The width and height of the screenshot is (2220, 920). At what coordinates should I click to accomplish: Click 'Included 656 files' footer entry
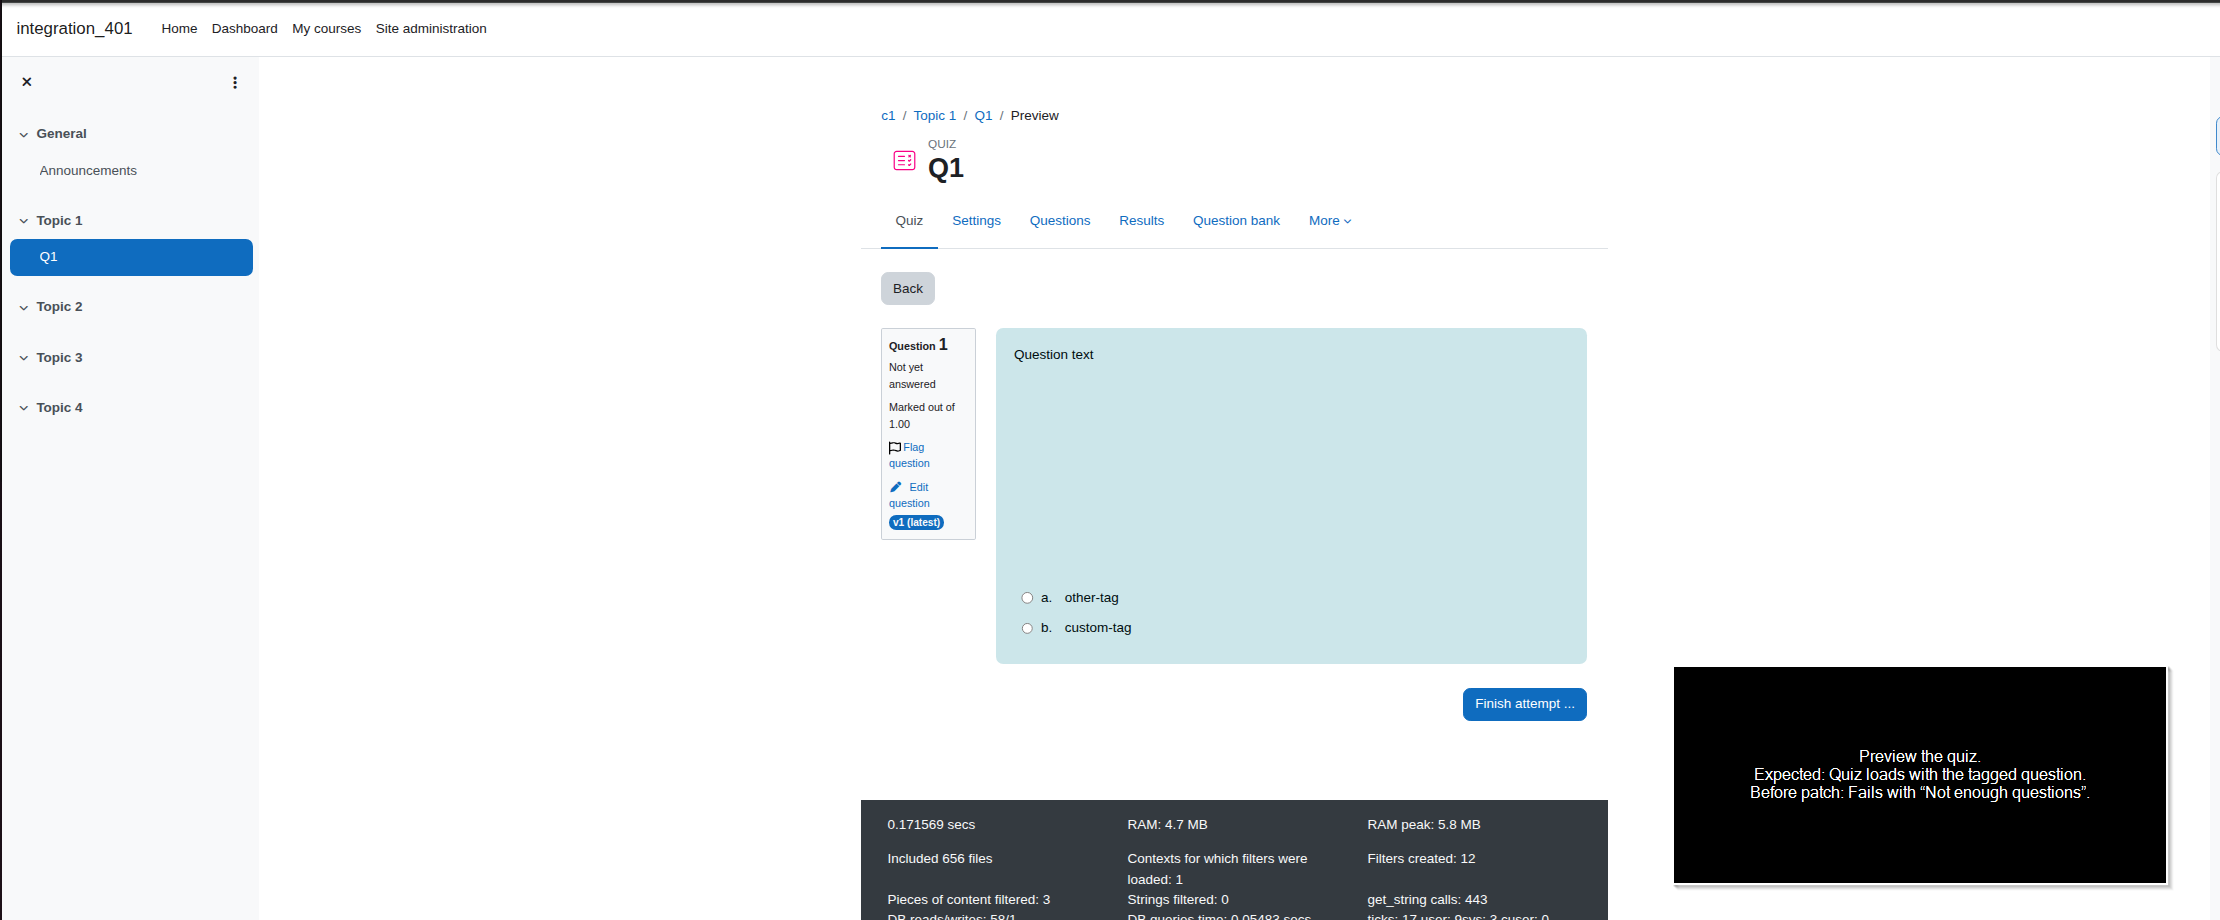click(x=940, y=859)
